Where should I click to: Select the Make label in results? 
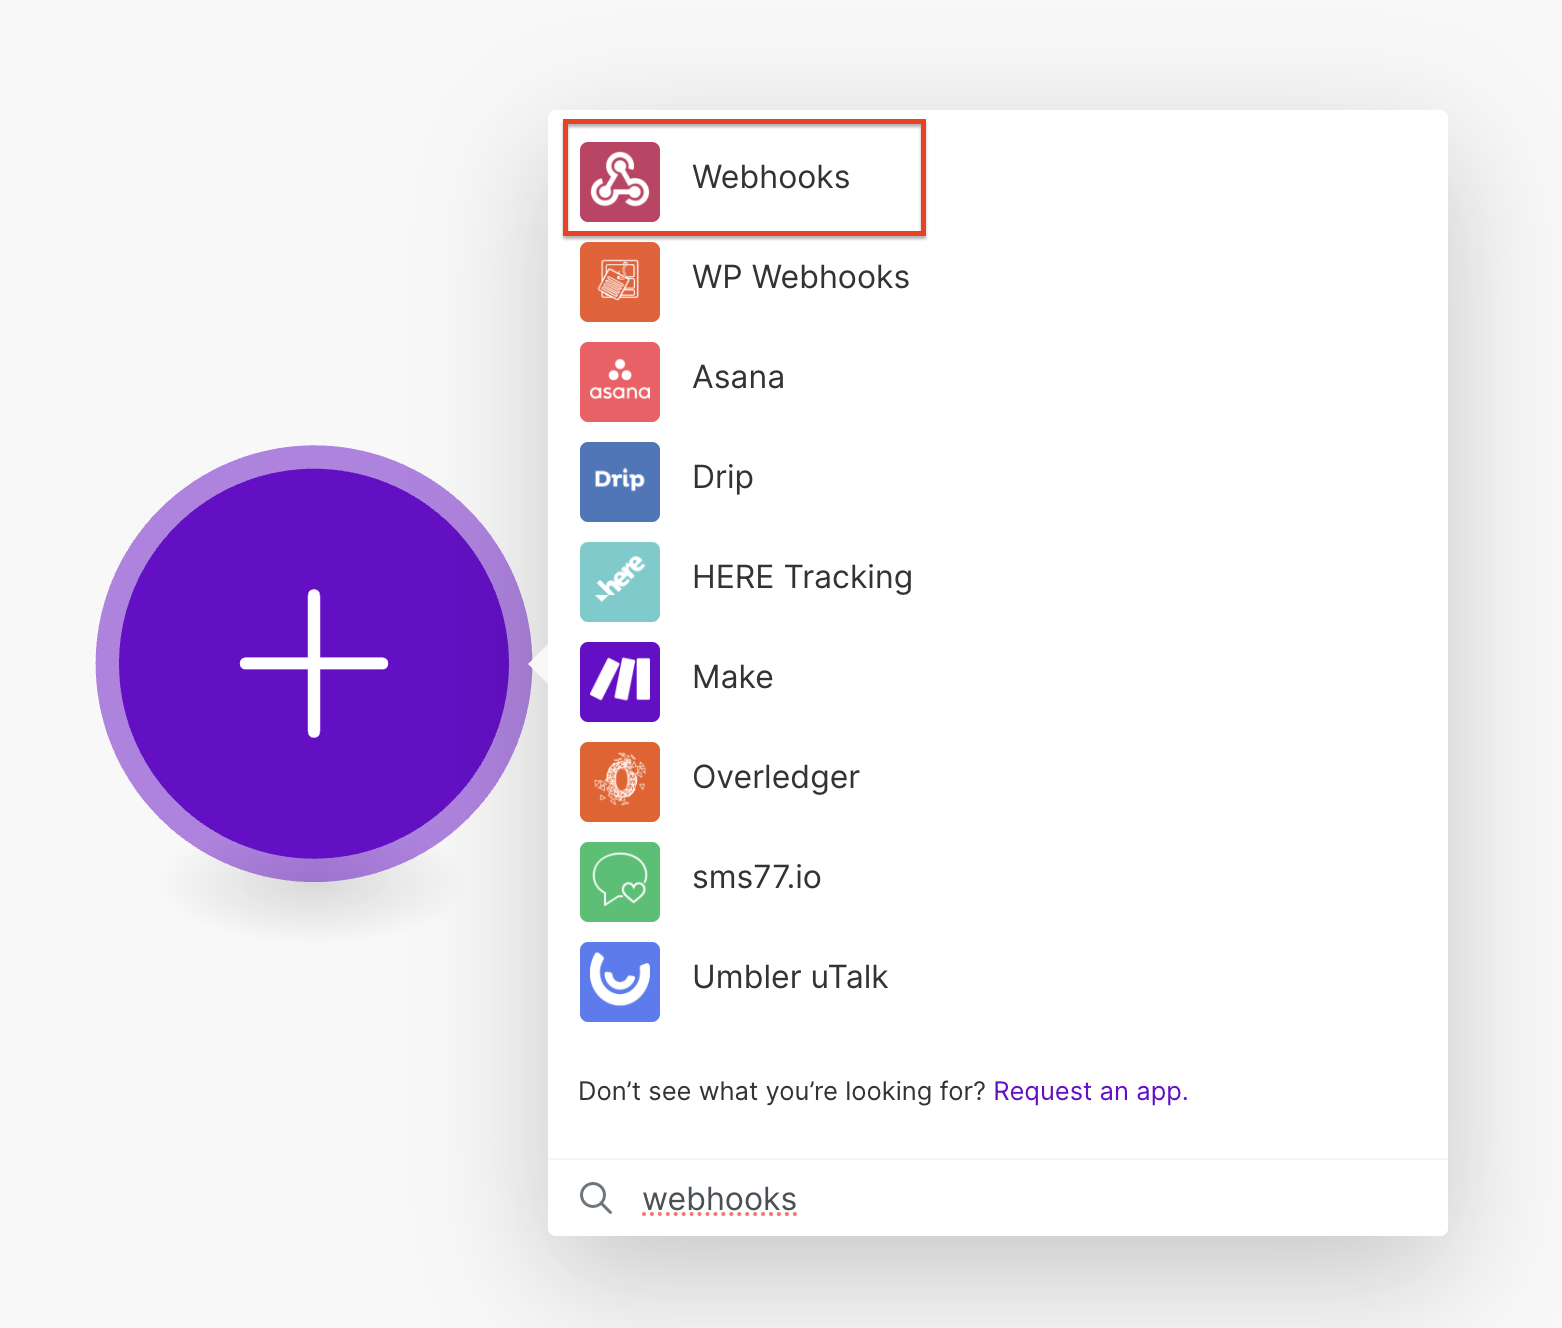[x=733, y=677]
